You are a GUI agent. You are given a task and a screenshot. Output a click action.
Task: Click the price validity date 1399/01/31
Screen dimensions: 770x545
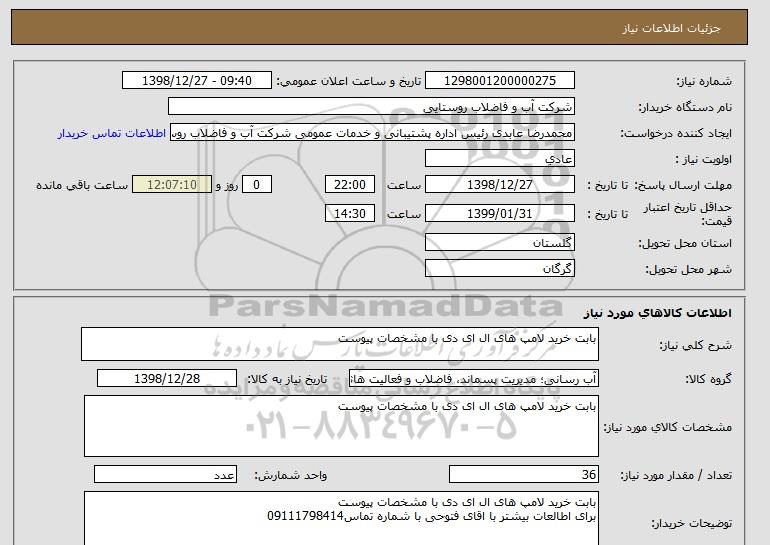coord(499,214)
